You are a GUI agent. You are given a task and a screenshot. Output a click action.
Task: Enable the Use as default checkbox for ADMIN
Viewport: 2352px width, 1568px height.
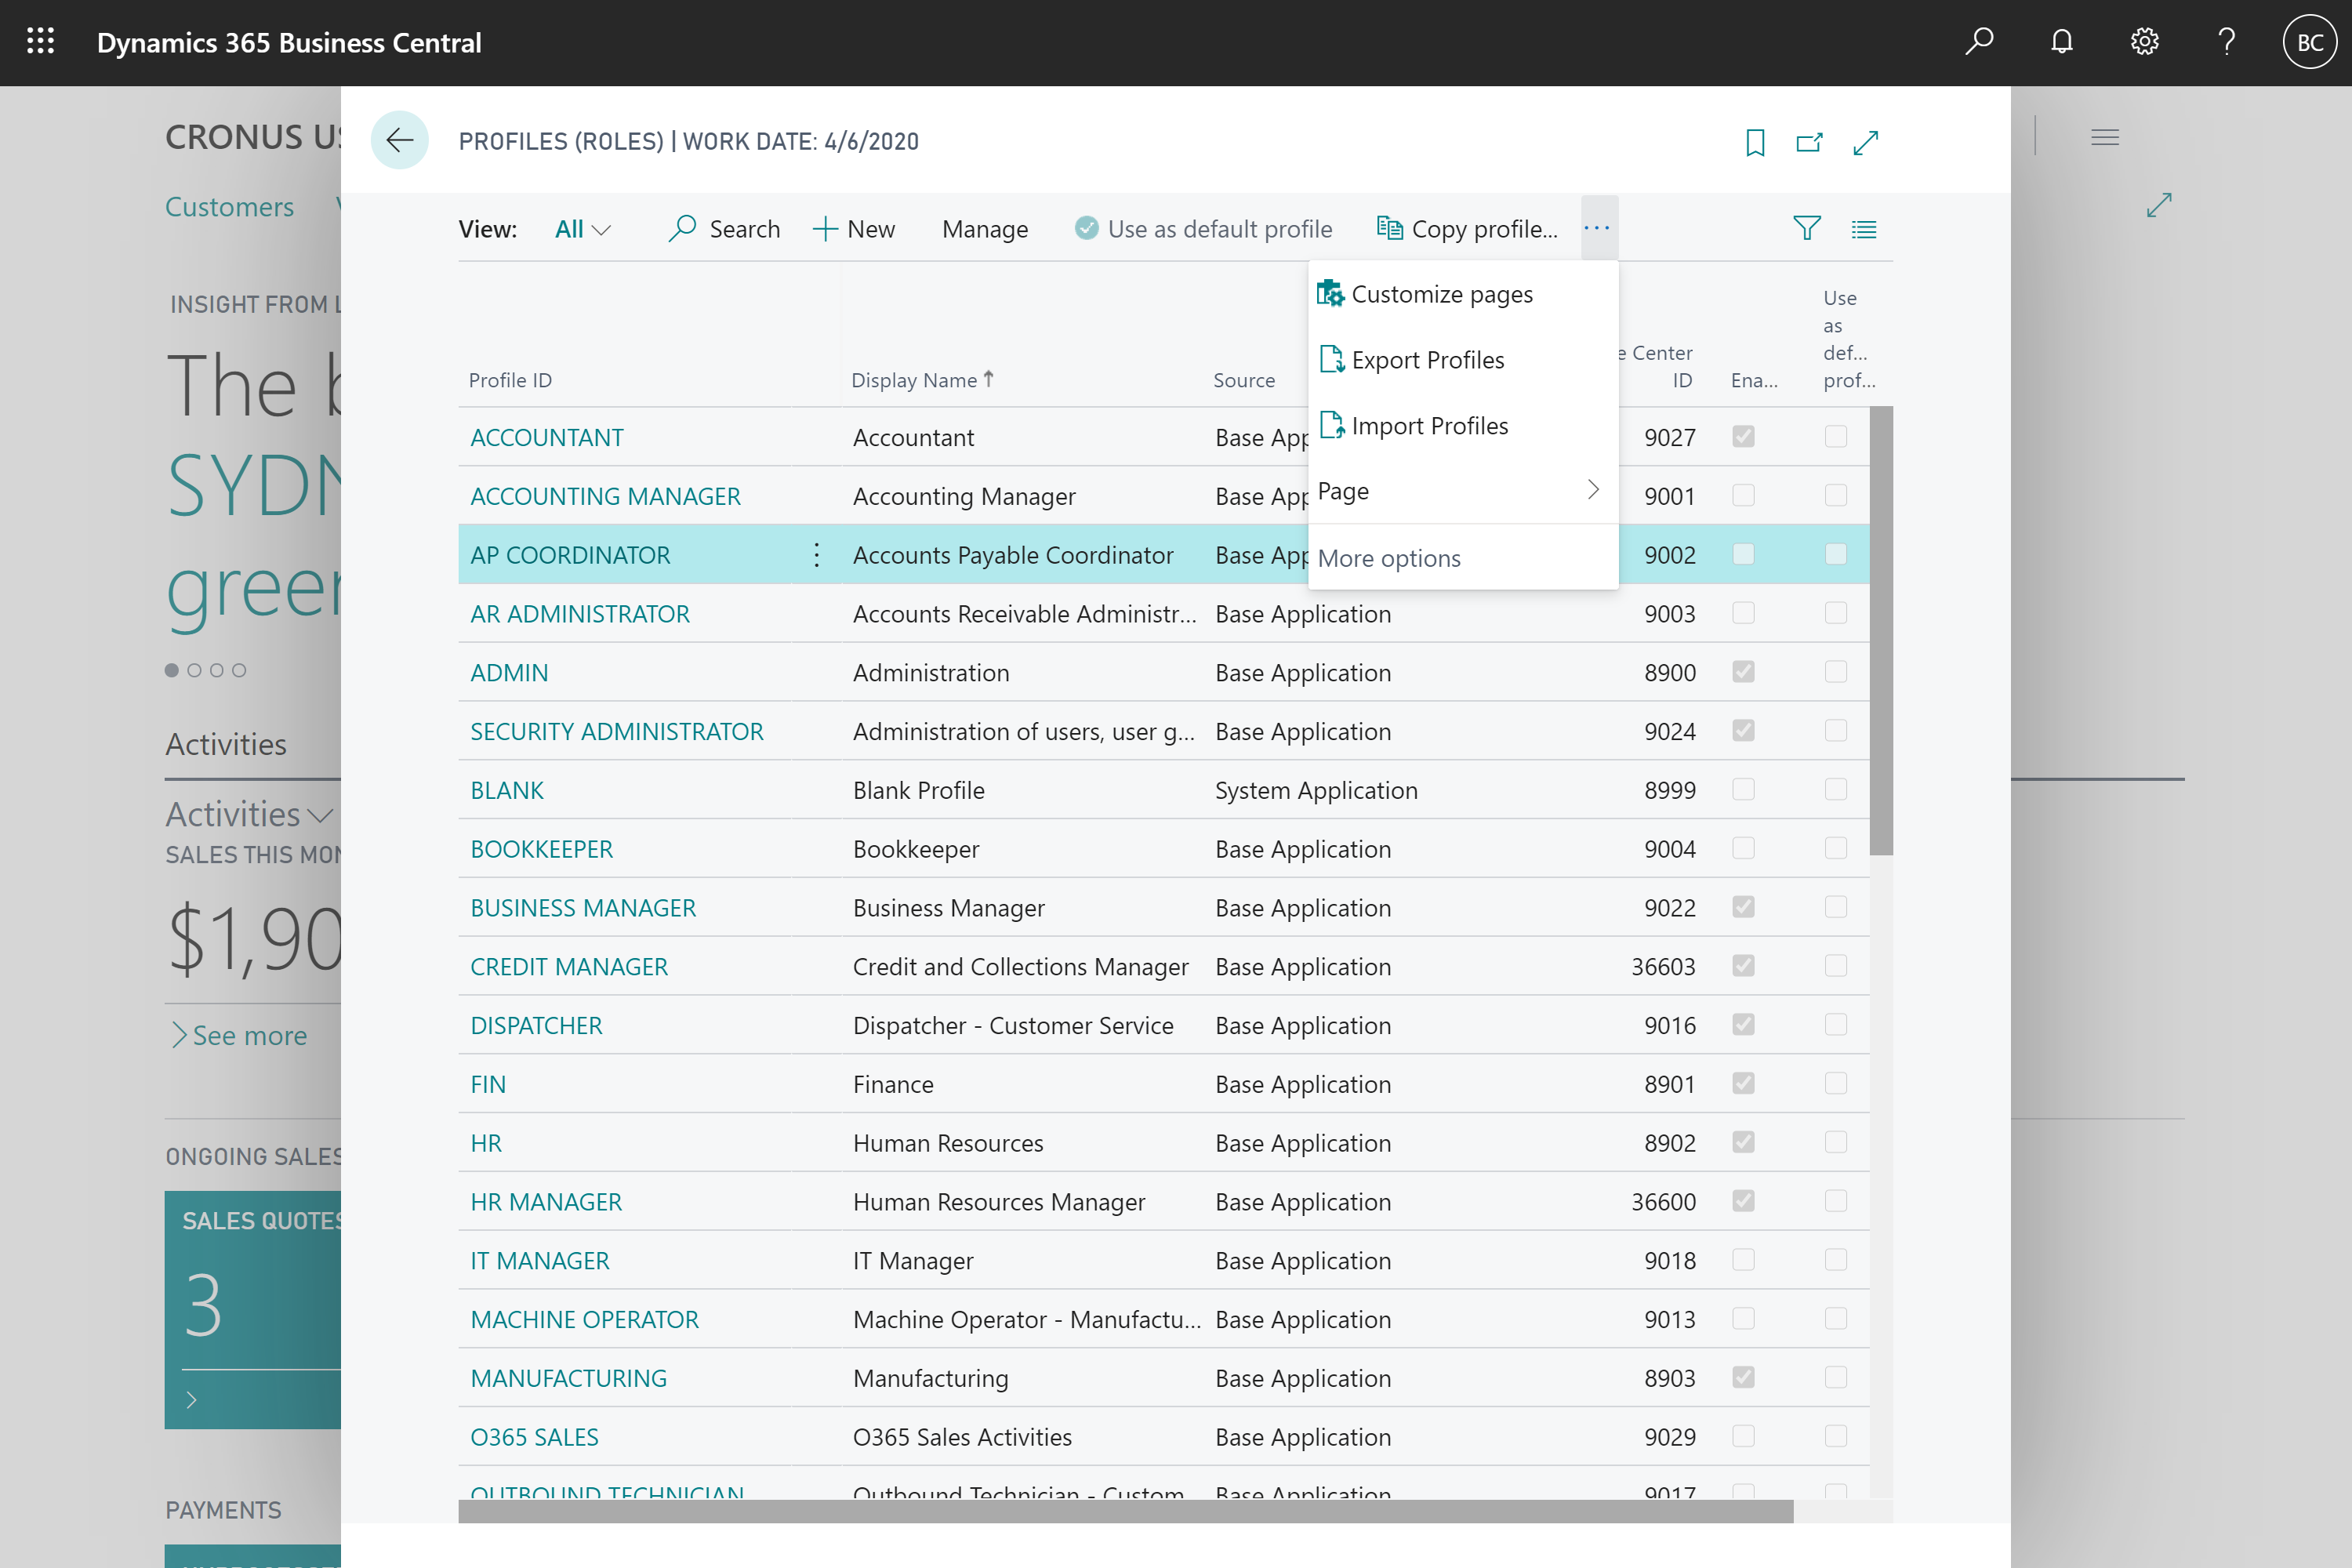1836,670
